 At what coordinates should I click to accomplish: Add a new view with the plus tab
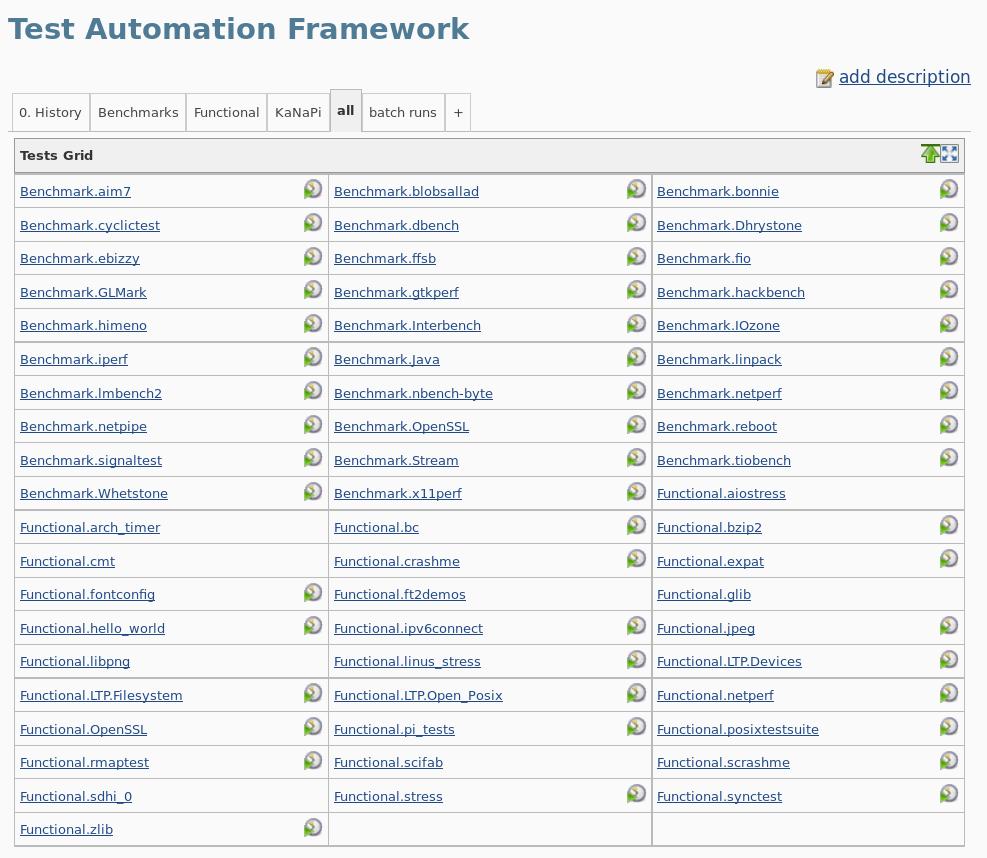pos(458,113)
